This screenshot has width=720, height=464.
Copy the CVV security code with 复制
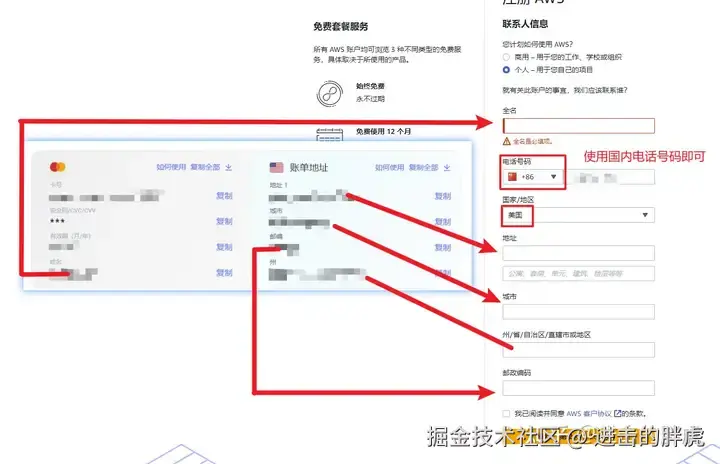coord(224,221)
